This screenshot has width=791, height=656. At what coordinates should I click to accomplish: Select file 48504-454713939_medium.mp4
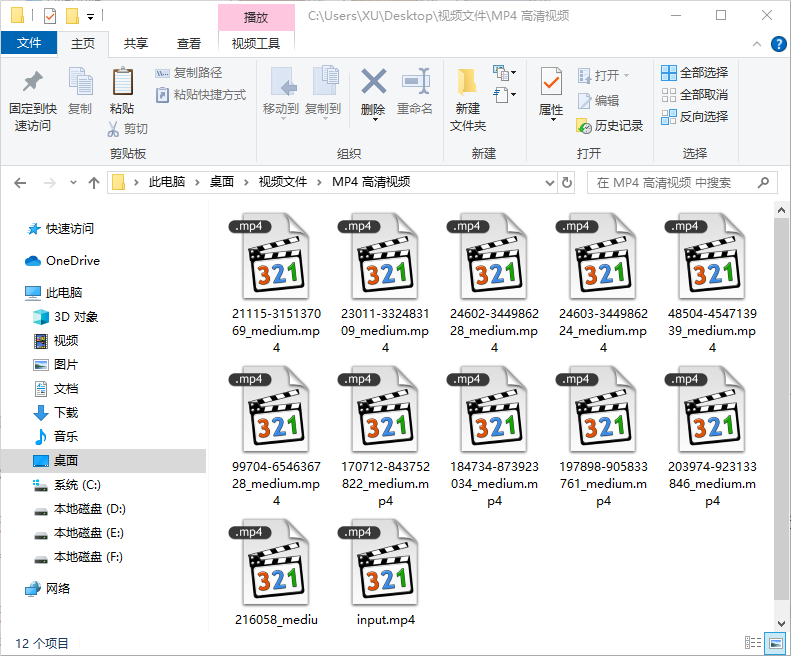pyautogui.click(x=712, y=283)
